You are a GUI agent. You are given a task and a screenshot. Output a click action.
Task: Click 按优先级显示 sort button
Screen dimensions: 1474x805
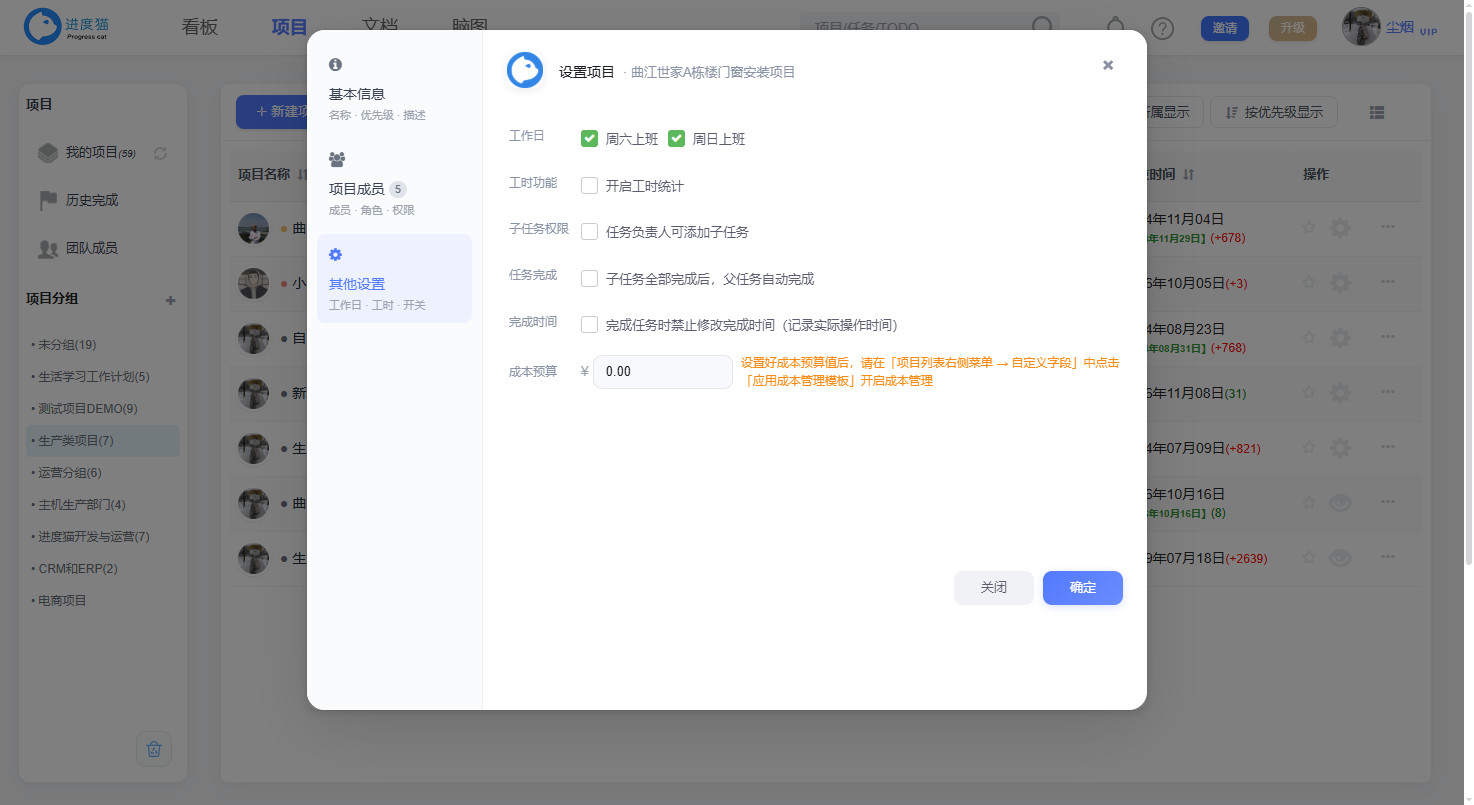pos(1274,112)
